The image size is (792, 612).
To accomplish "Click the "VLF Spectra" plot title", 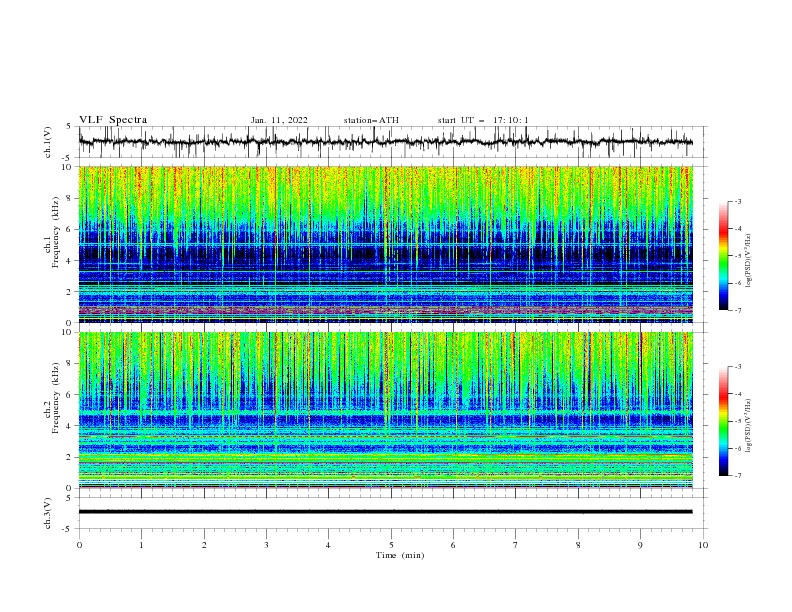I will pos(113,120).
